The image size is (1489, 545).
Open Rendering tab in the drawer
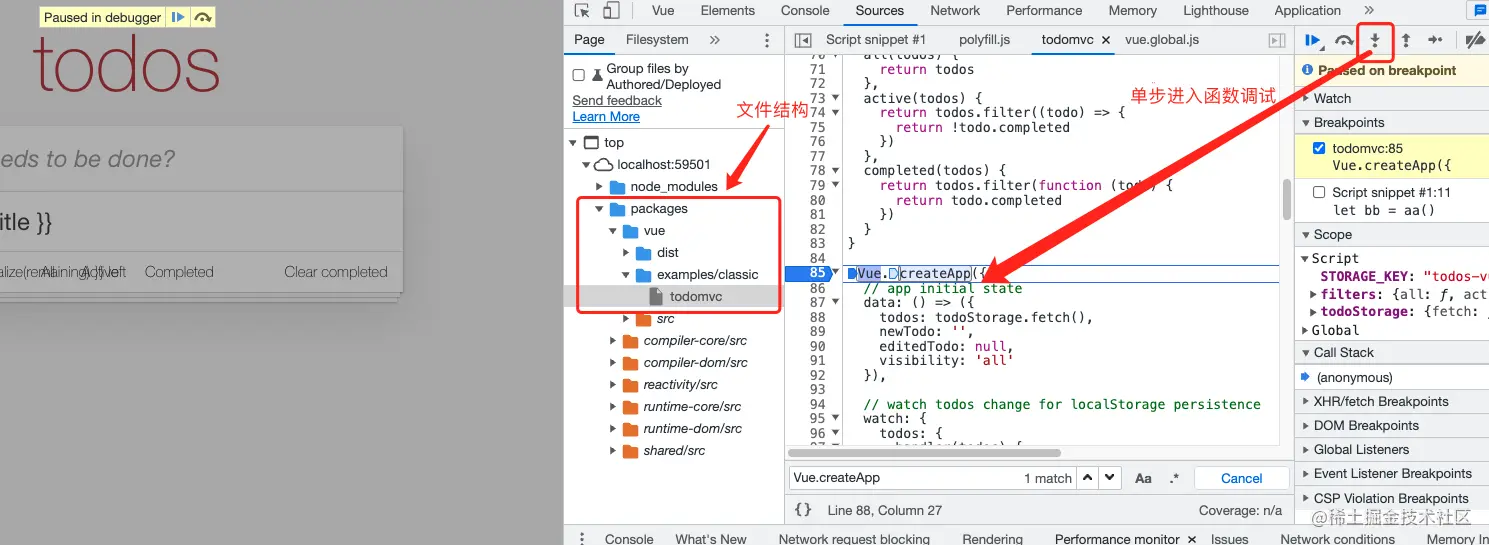click(992, 539)
